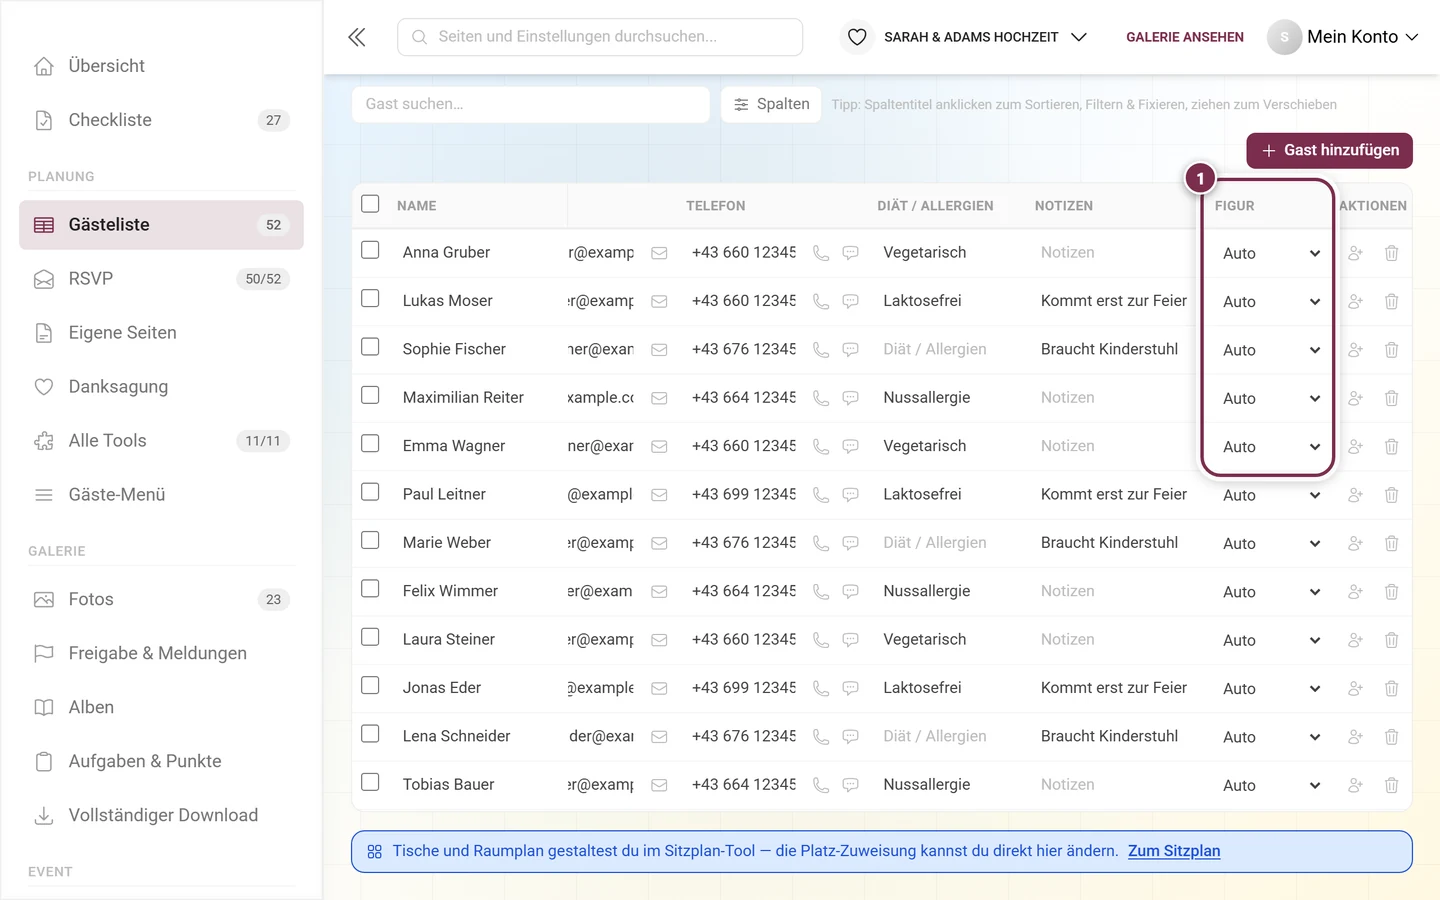Click the phone icon in Marie Weber's row

point(821,543)
